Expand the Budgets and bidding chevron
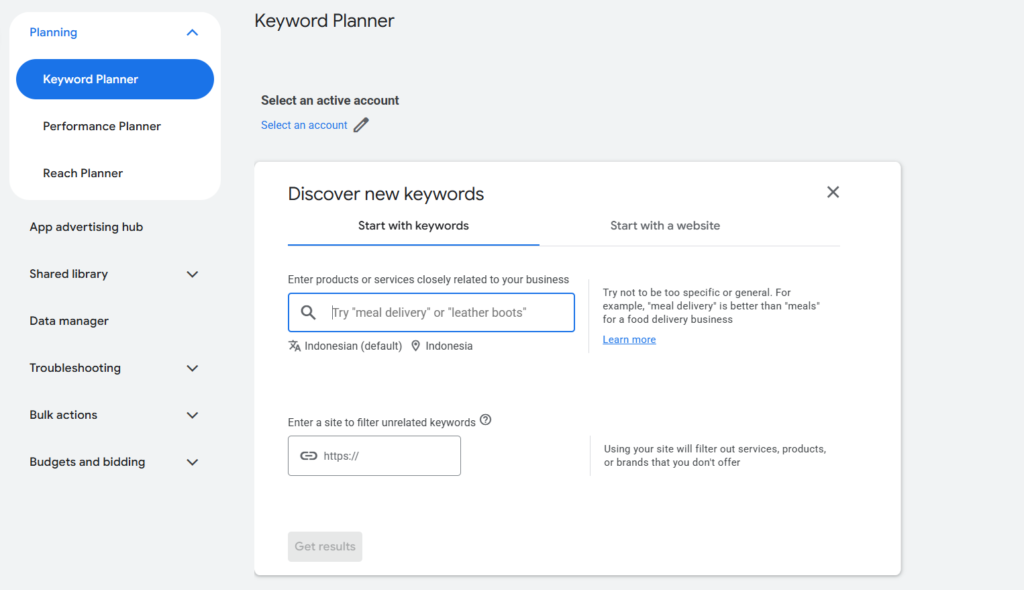Image resolution: width=1024 pixels, height=590 pixels. click(192, 463)
